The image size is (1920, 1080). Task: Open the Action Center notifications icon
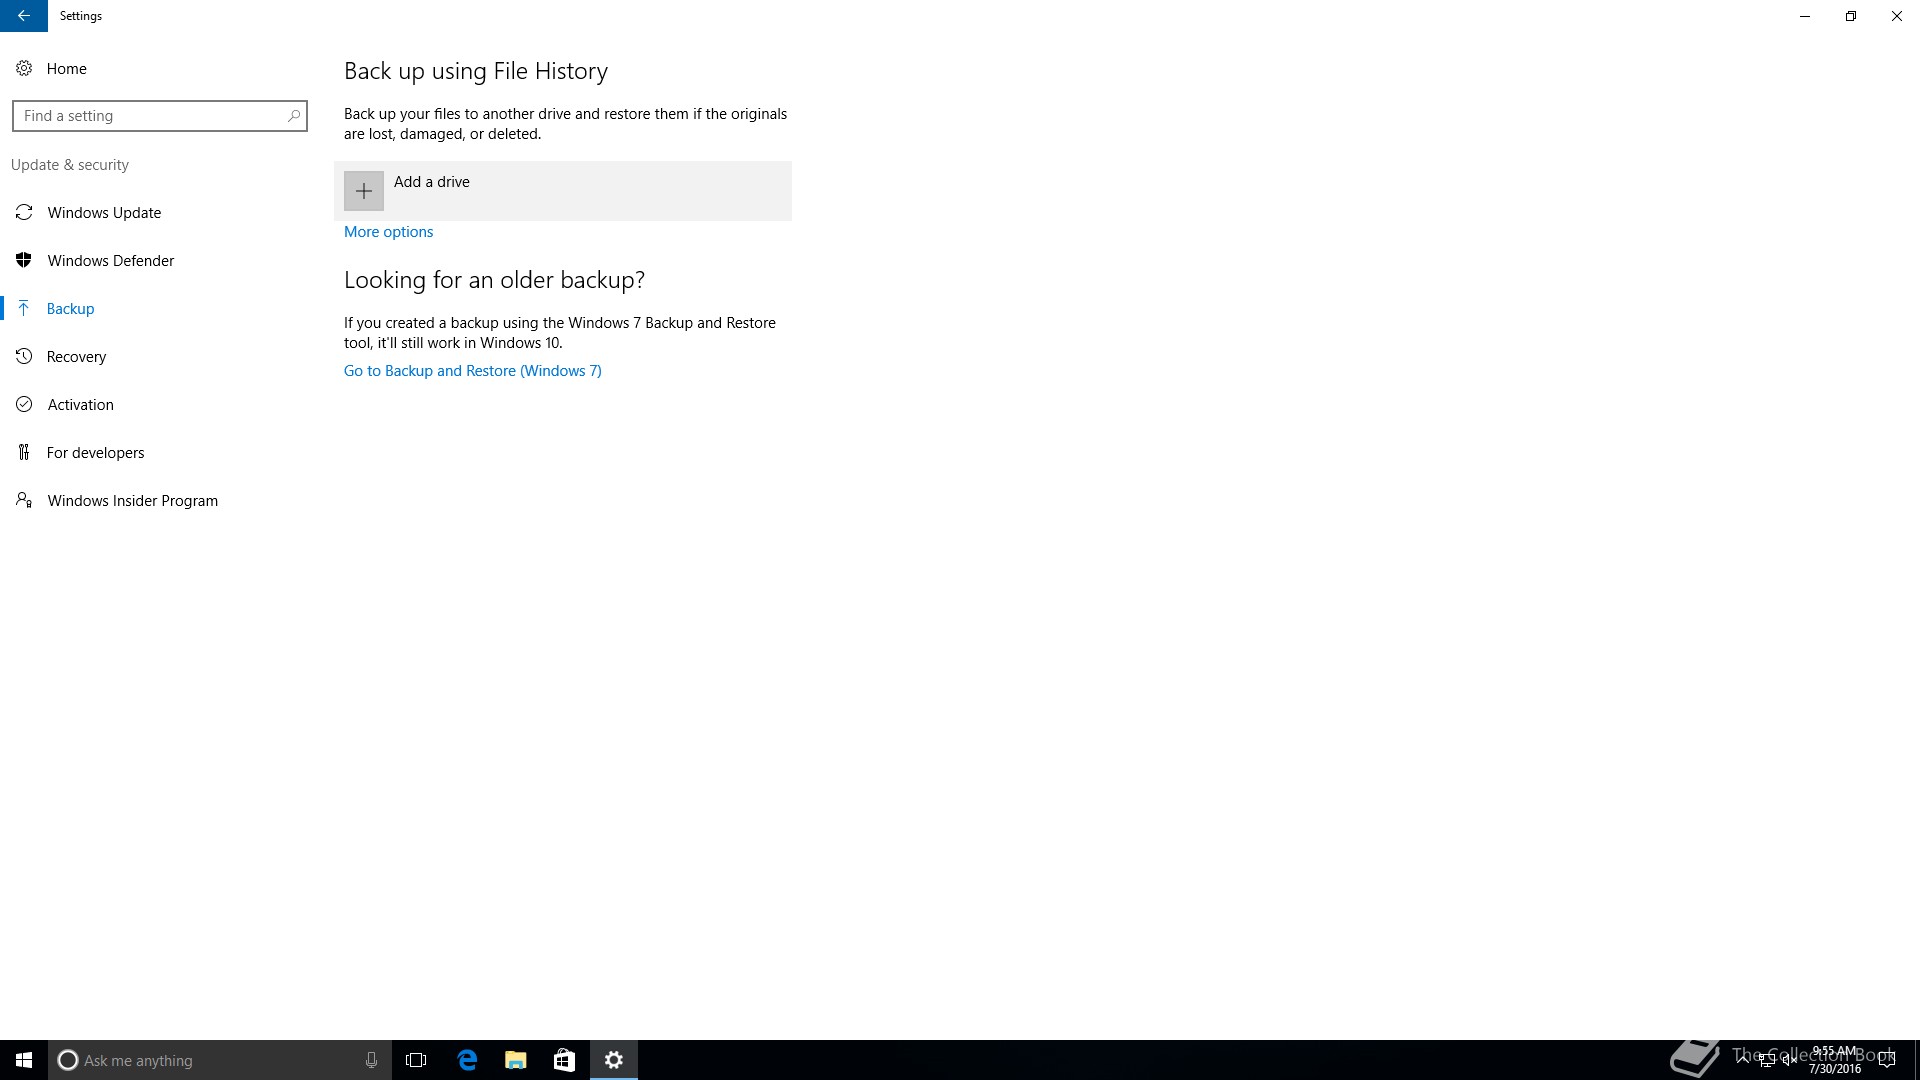1887,1060
